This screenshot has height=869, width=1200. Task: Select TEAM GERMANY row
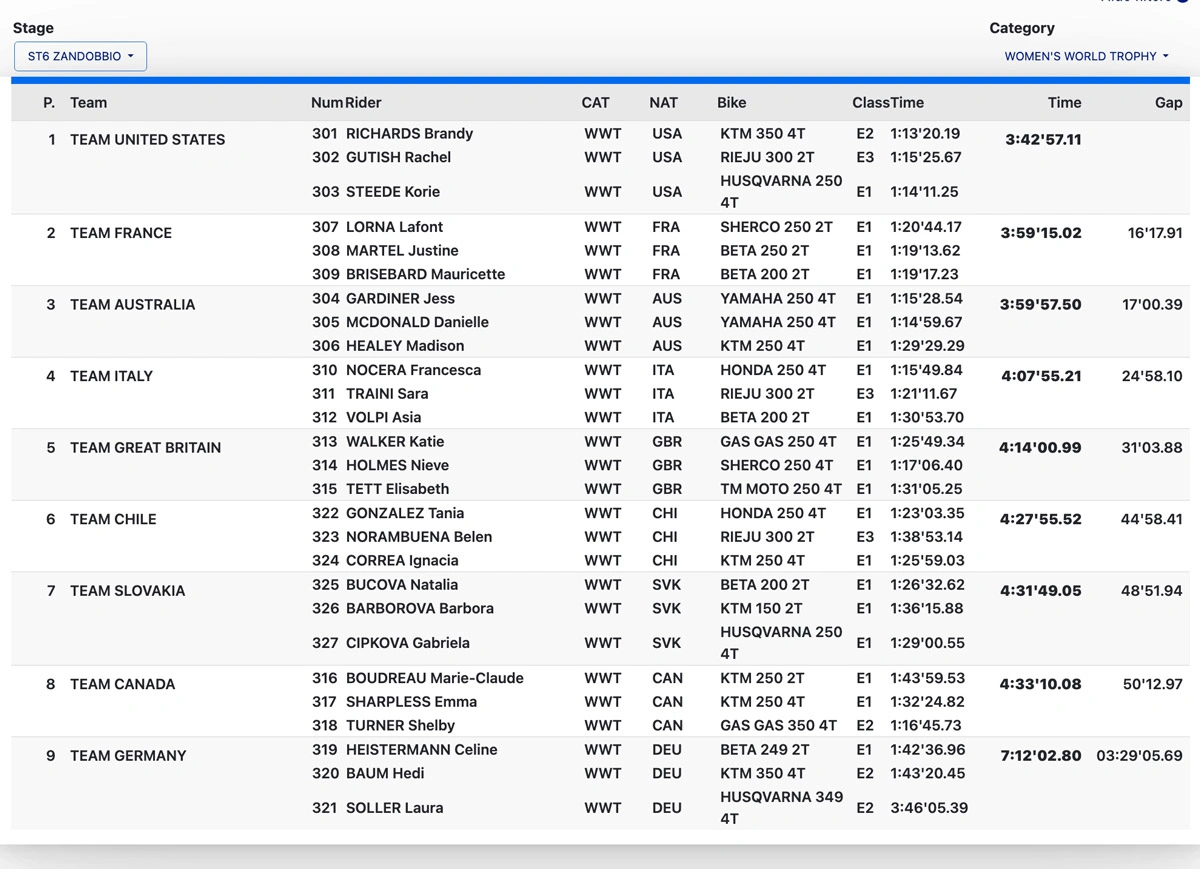(600, 783)
